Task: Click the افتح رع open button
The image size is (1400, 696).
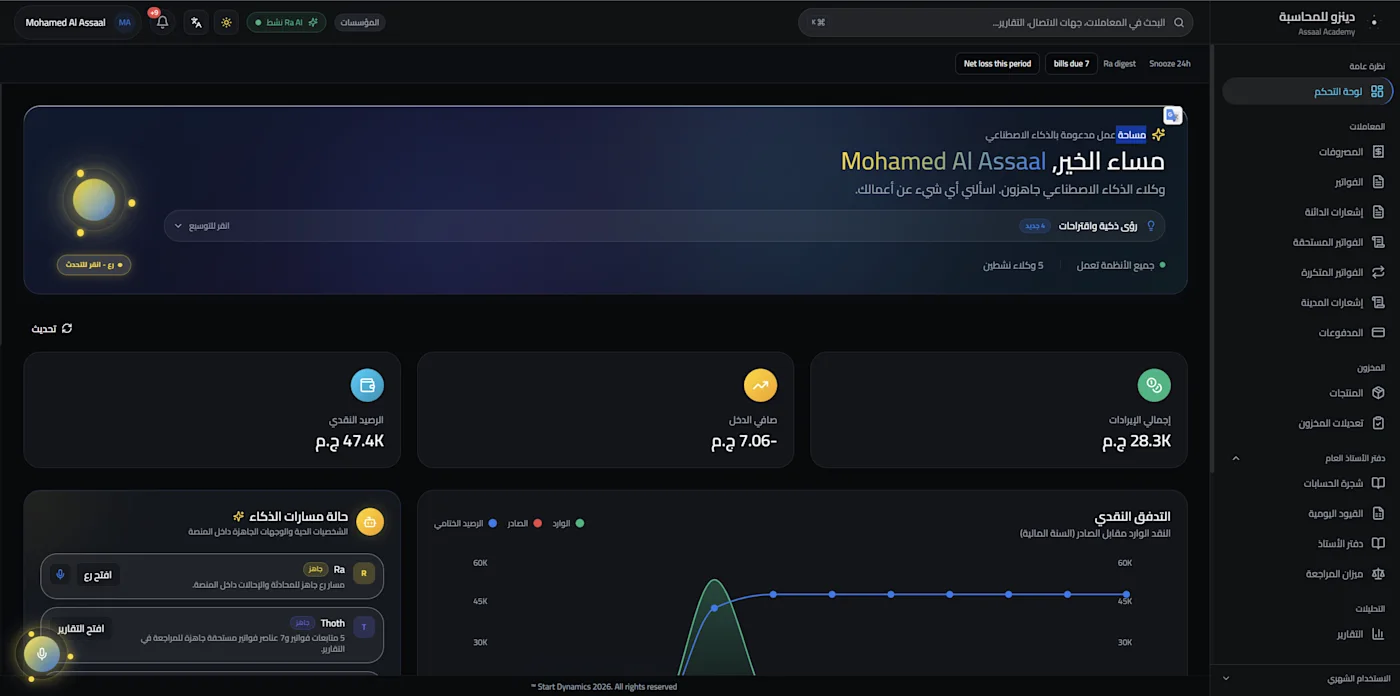Action: tap(98, 575)
